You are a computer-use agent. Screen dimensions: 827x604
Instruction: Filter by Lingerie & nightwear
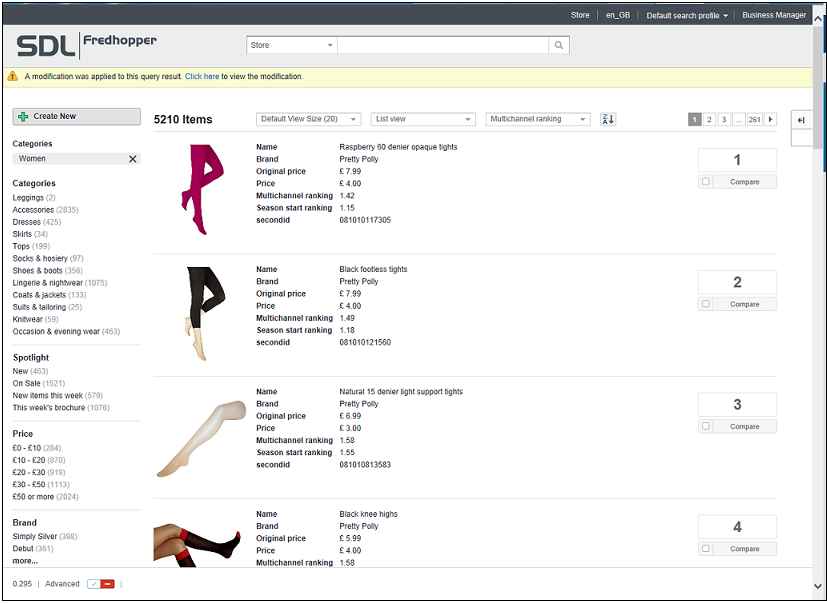[60, 283]
